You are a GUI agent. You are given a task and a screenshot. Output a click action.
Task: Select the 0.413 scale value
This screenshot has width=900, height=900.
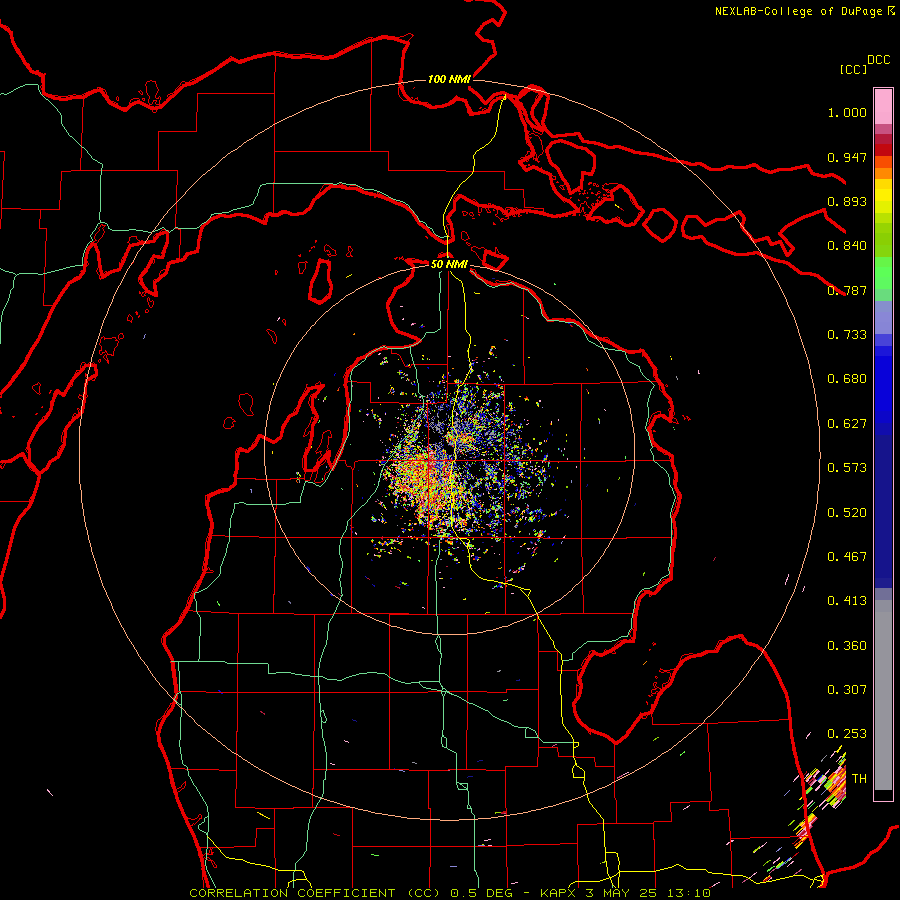pos(847,601)
